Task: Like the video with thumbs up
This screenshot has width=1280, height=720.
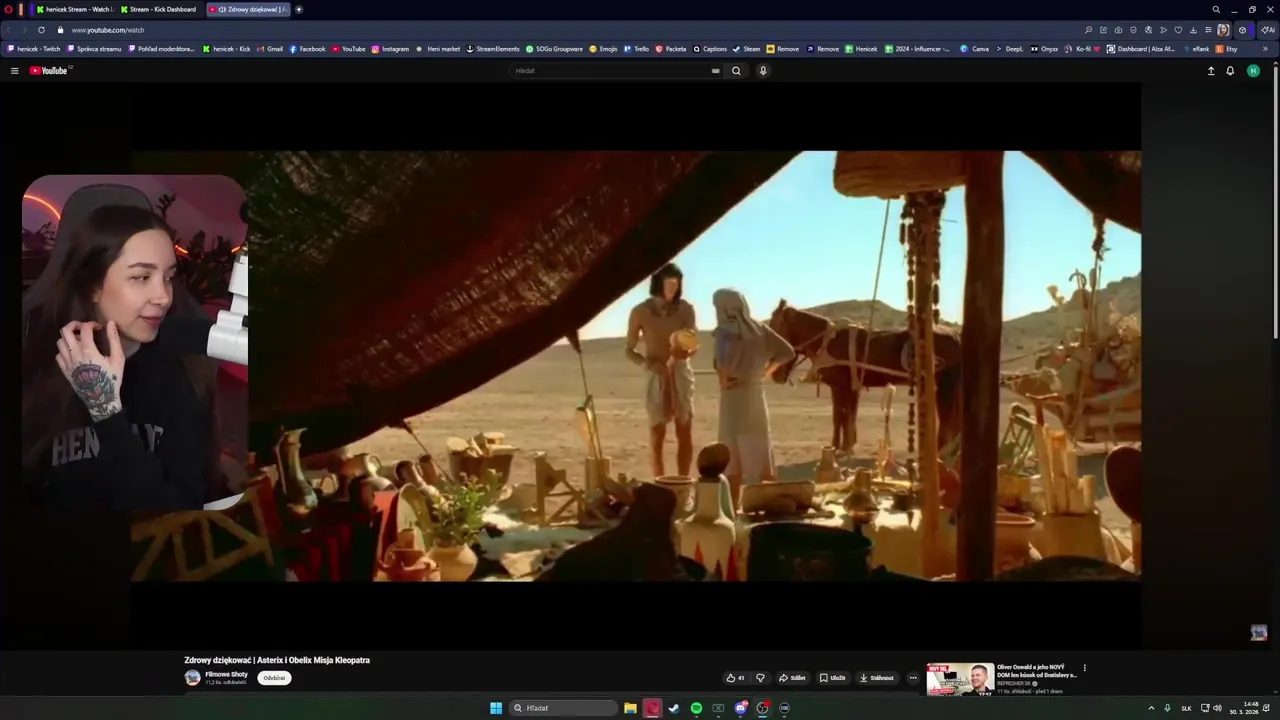Action: (735, 678)
